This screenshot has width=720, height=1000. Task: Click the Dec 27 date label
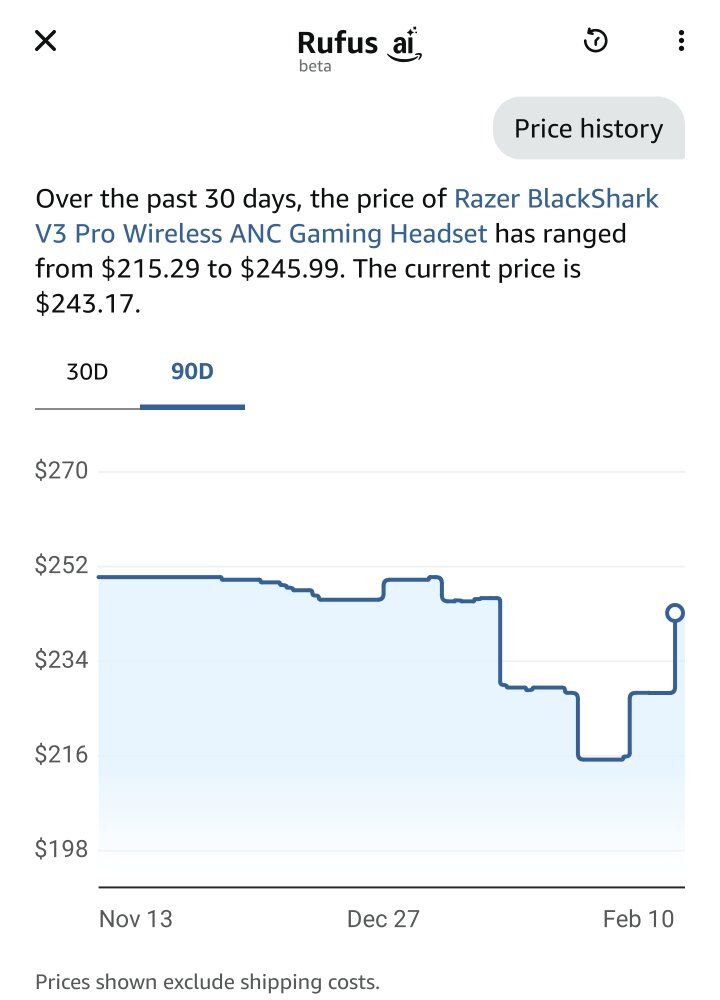[383, 918]
